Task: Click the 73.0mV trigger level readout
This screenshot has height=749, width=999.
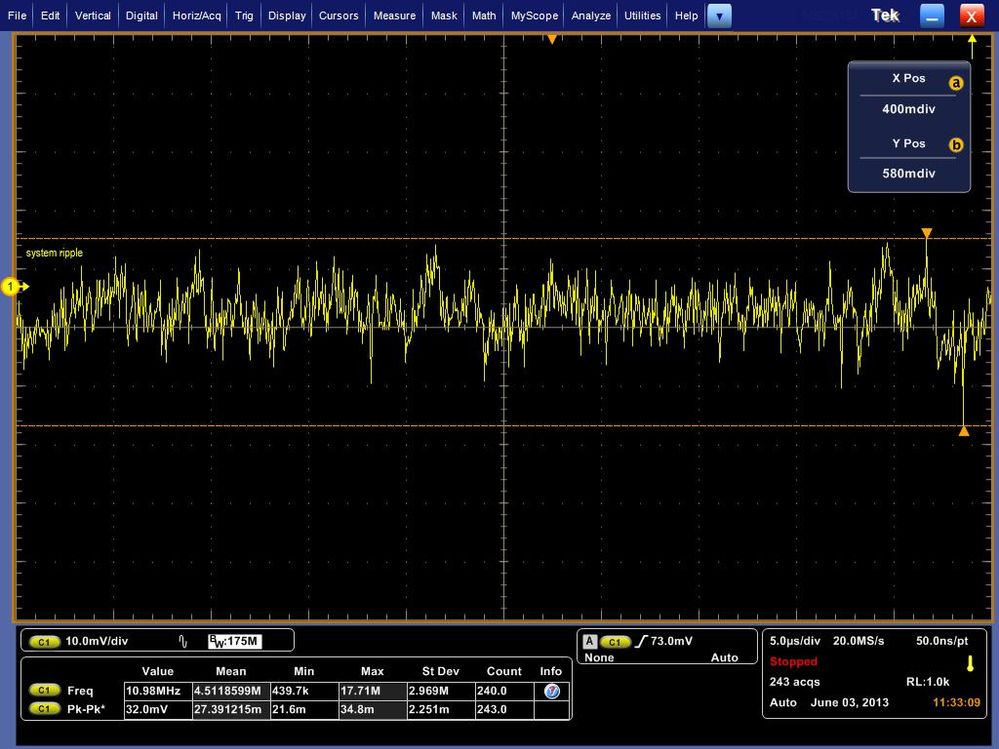Action: click(x=671, y=641)
